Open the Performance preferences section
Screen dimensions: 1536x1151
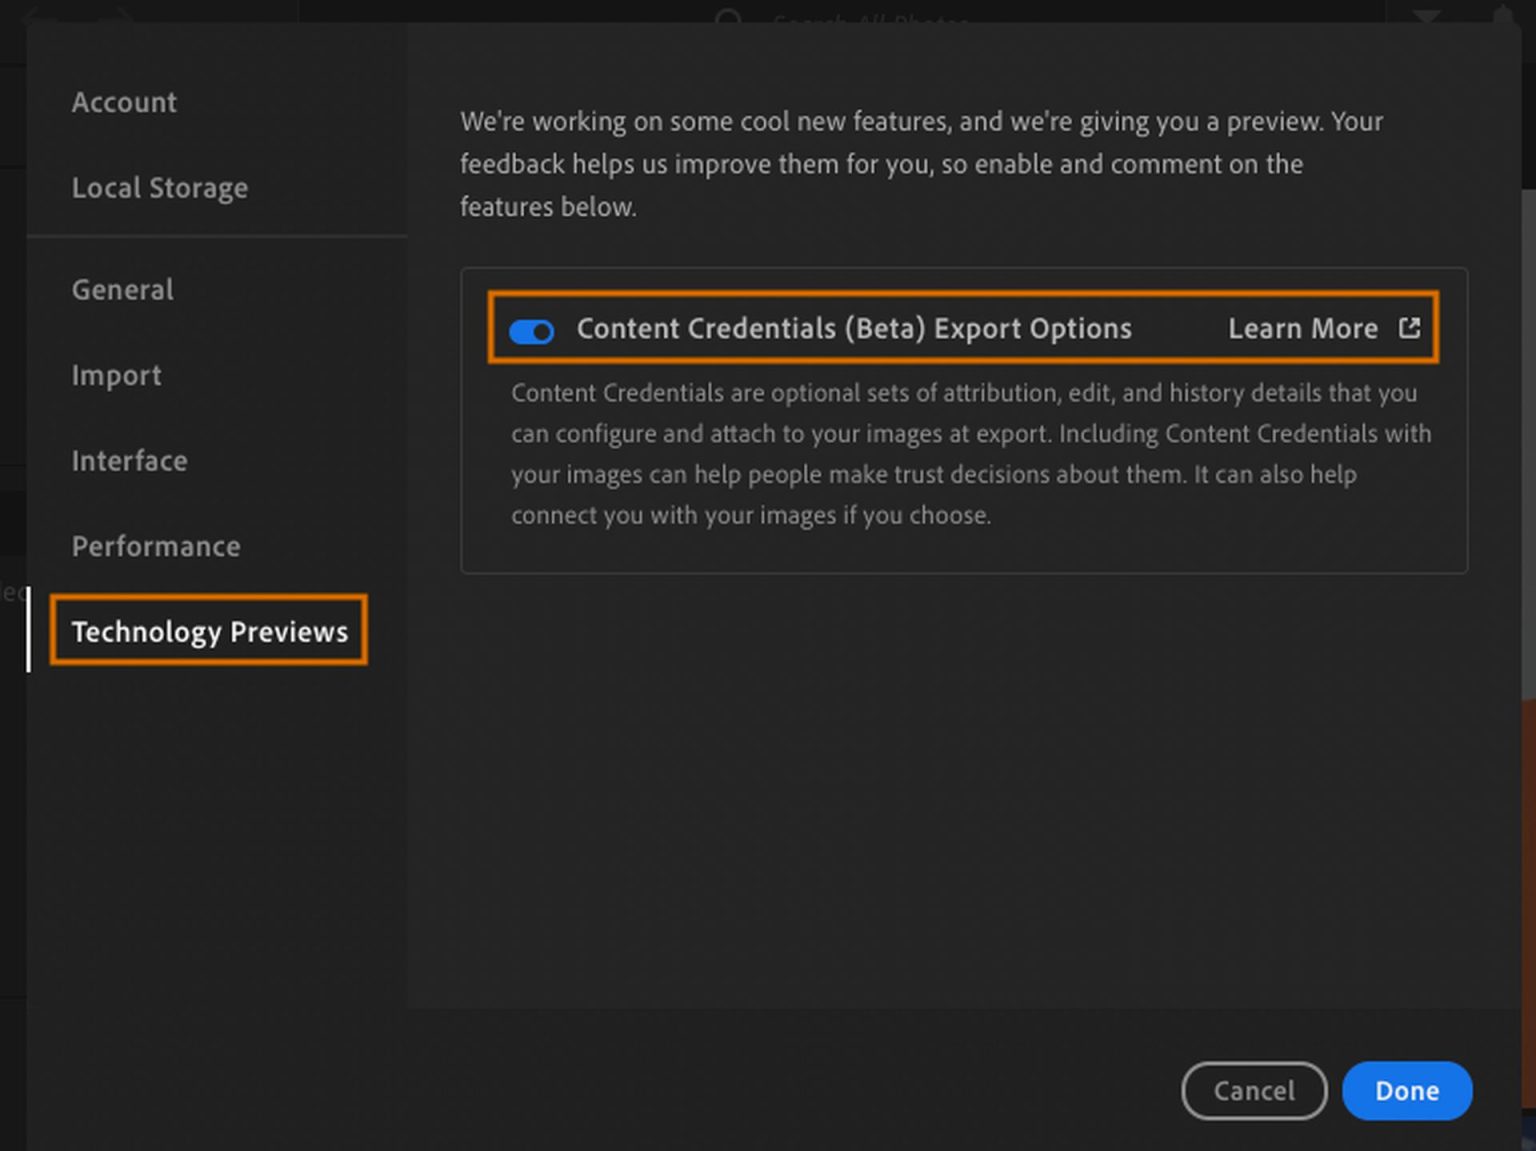[155, 547]
